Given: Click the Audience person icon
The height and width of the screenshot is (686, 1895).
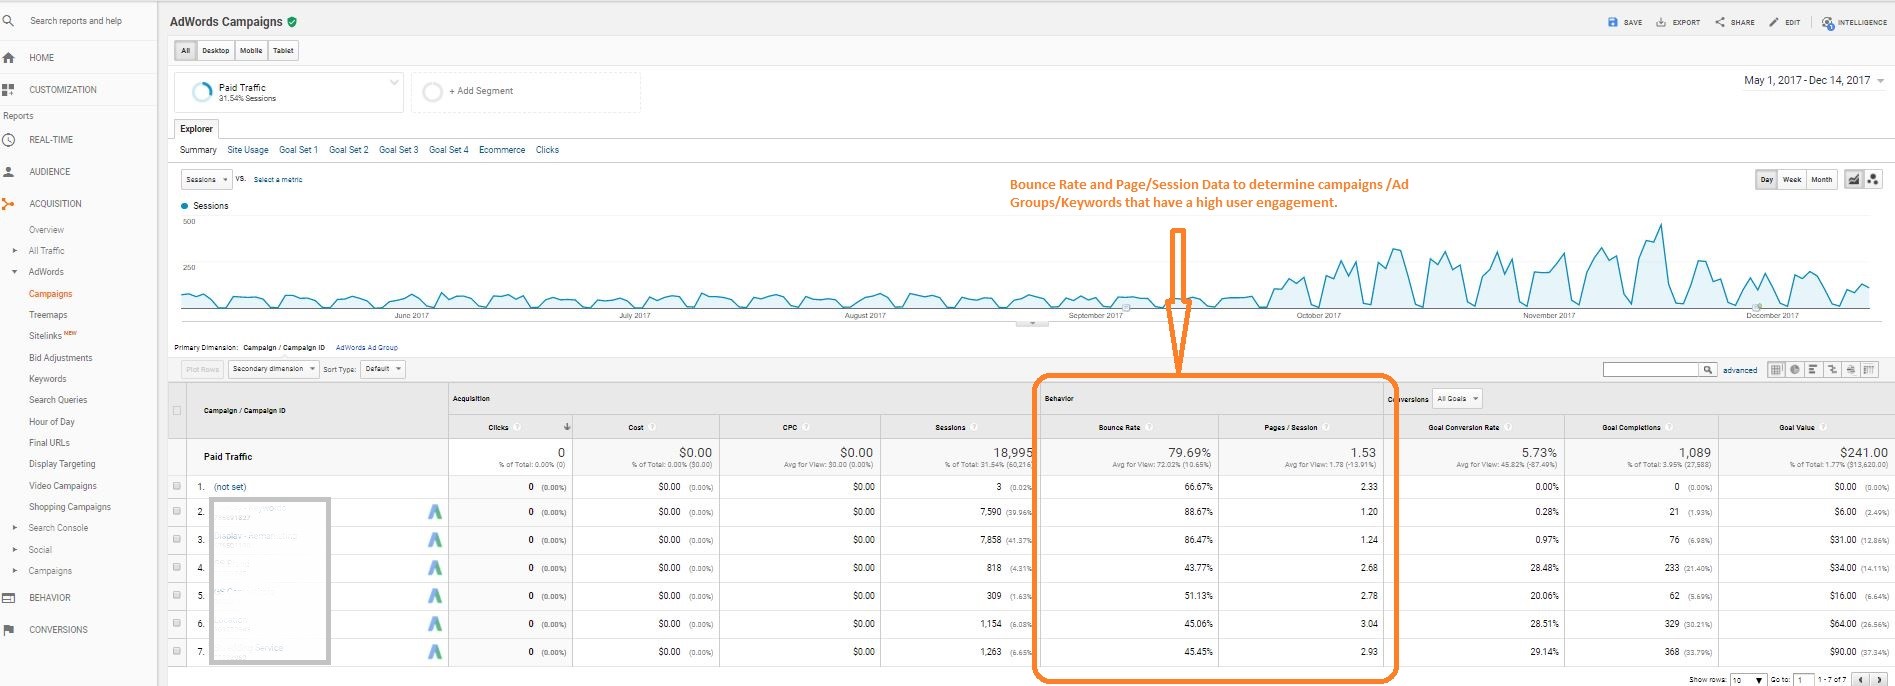Looking at the screenshot, I should click(8, 172).
